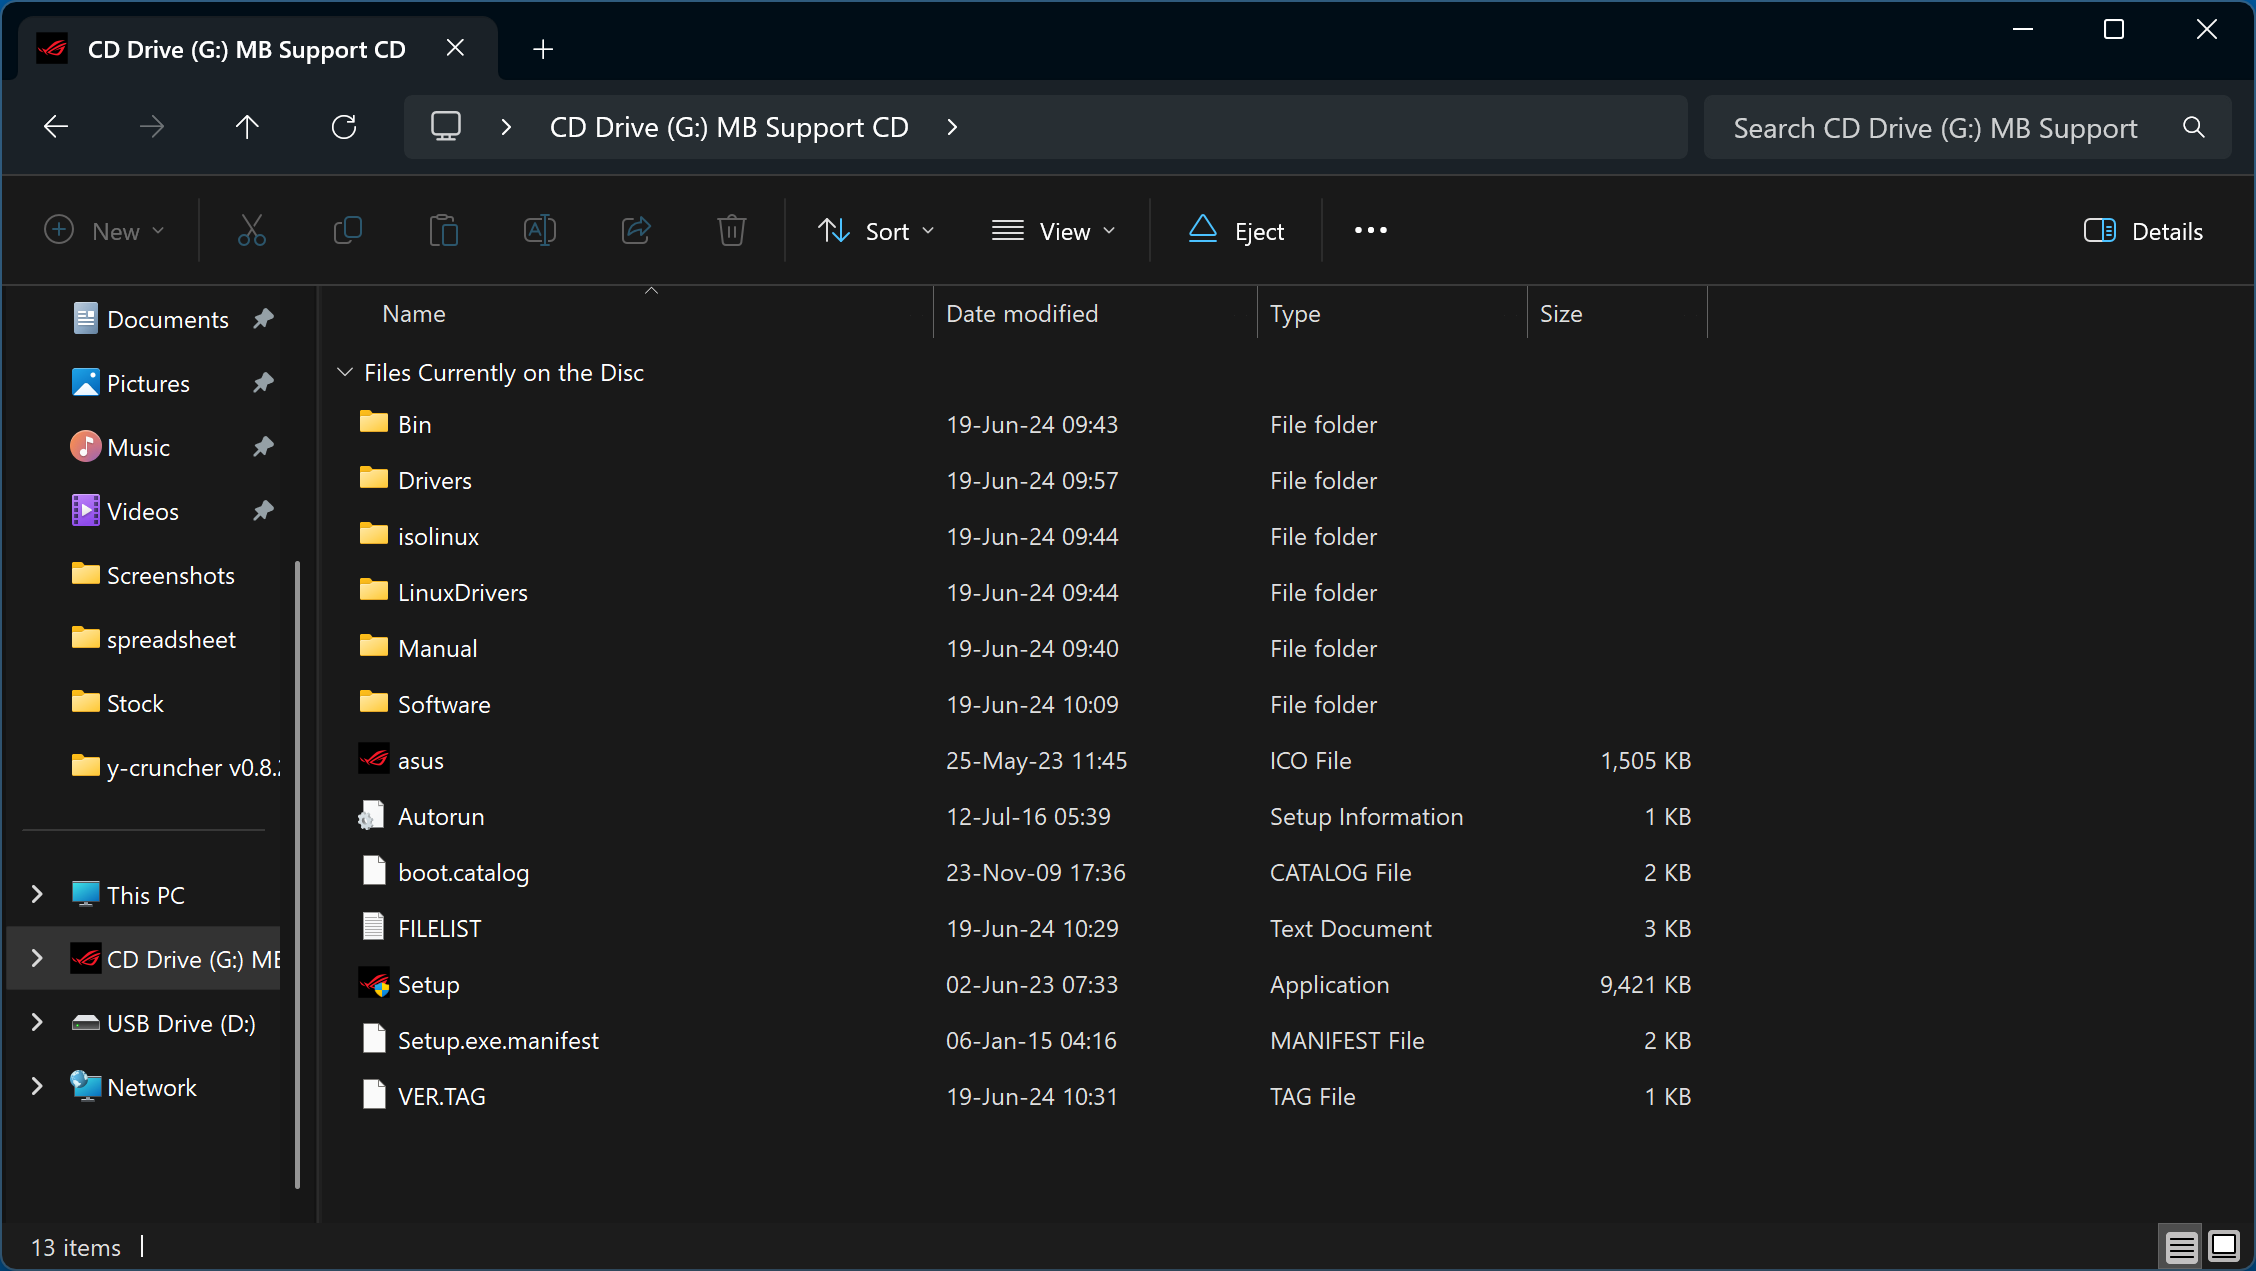Image resolution: width=2256 pixels, height=1271 pixels.
Task: Go up one folder level arrow
Action: point(247,127)
